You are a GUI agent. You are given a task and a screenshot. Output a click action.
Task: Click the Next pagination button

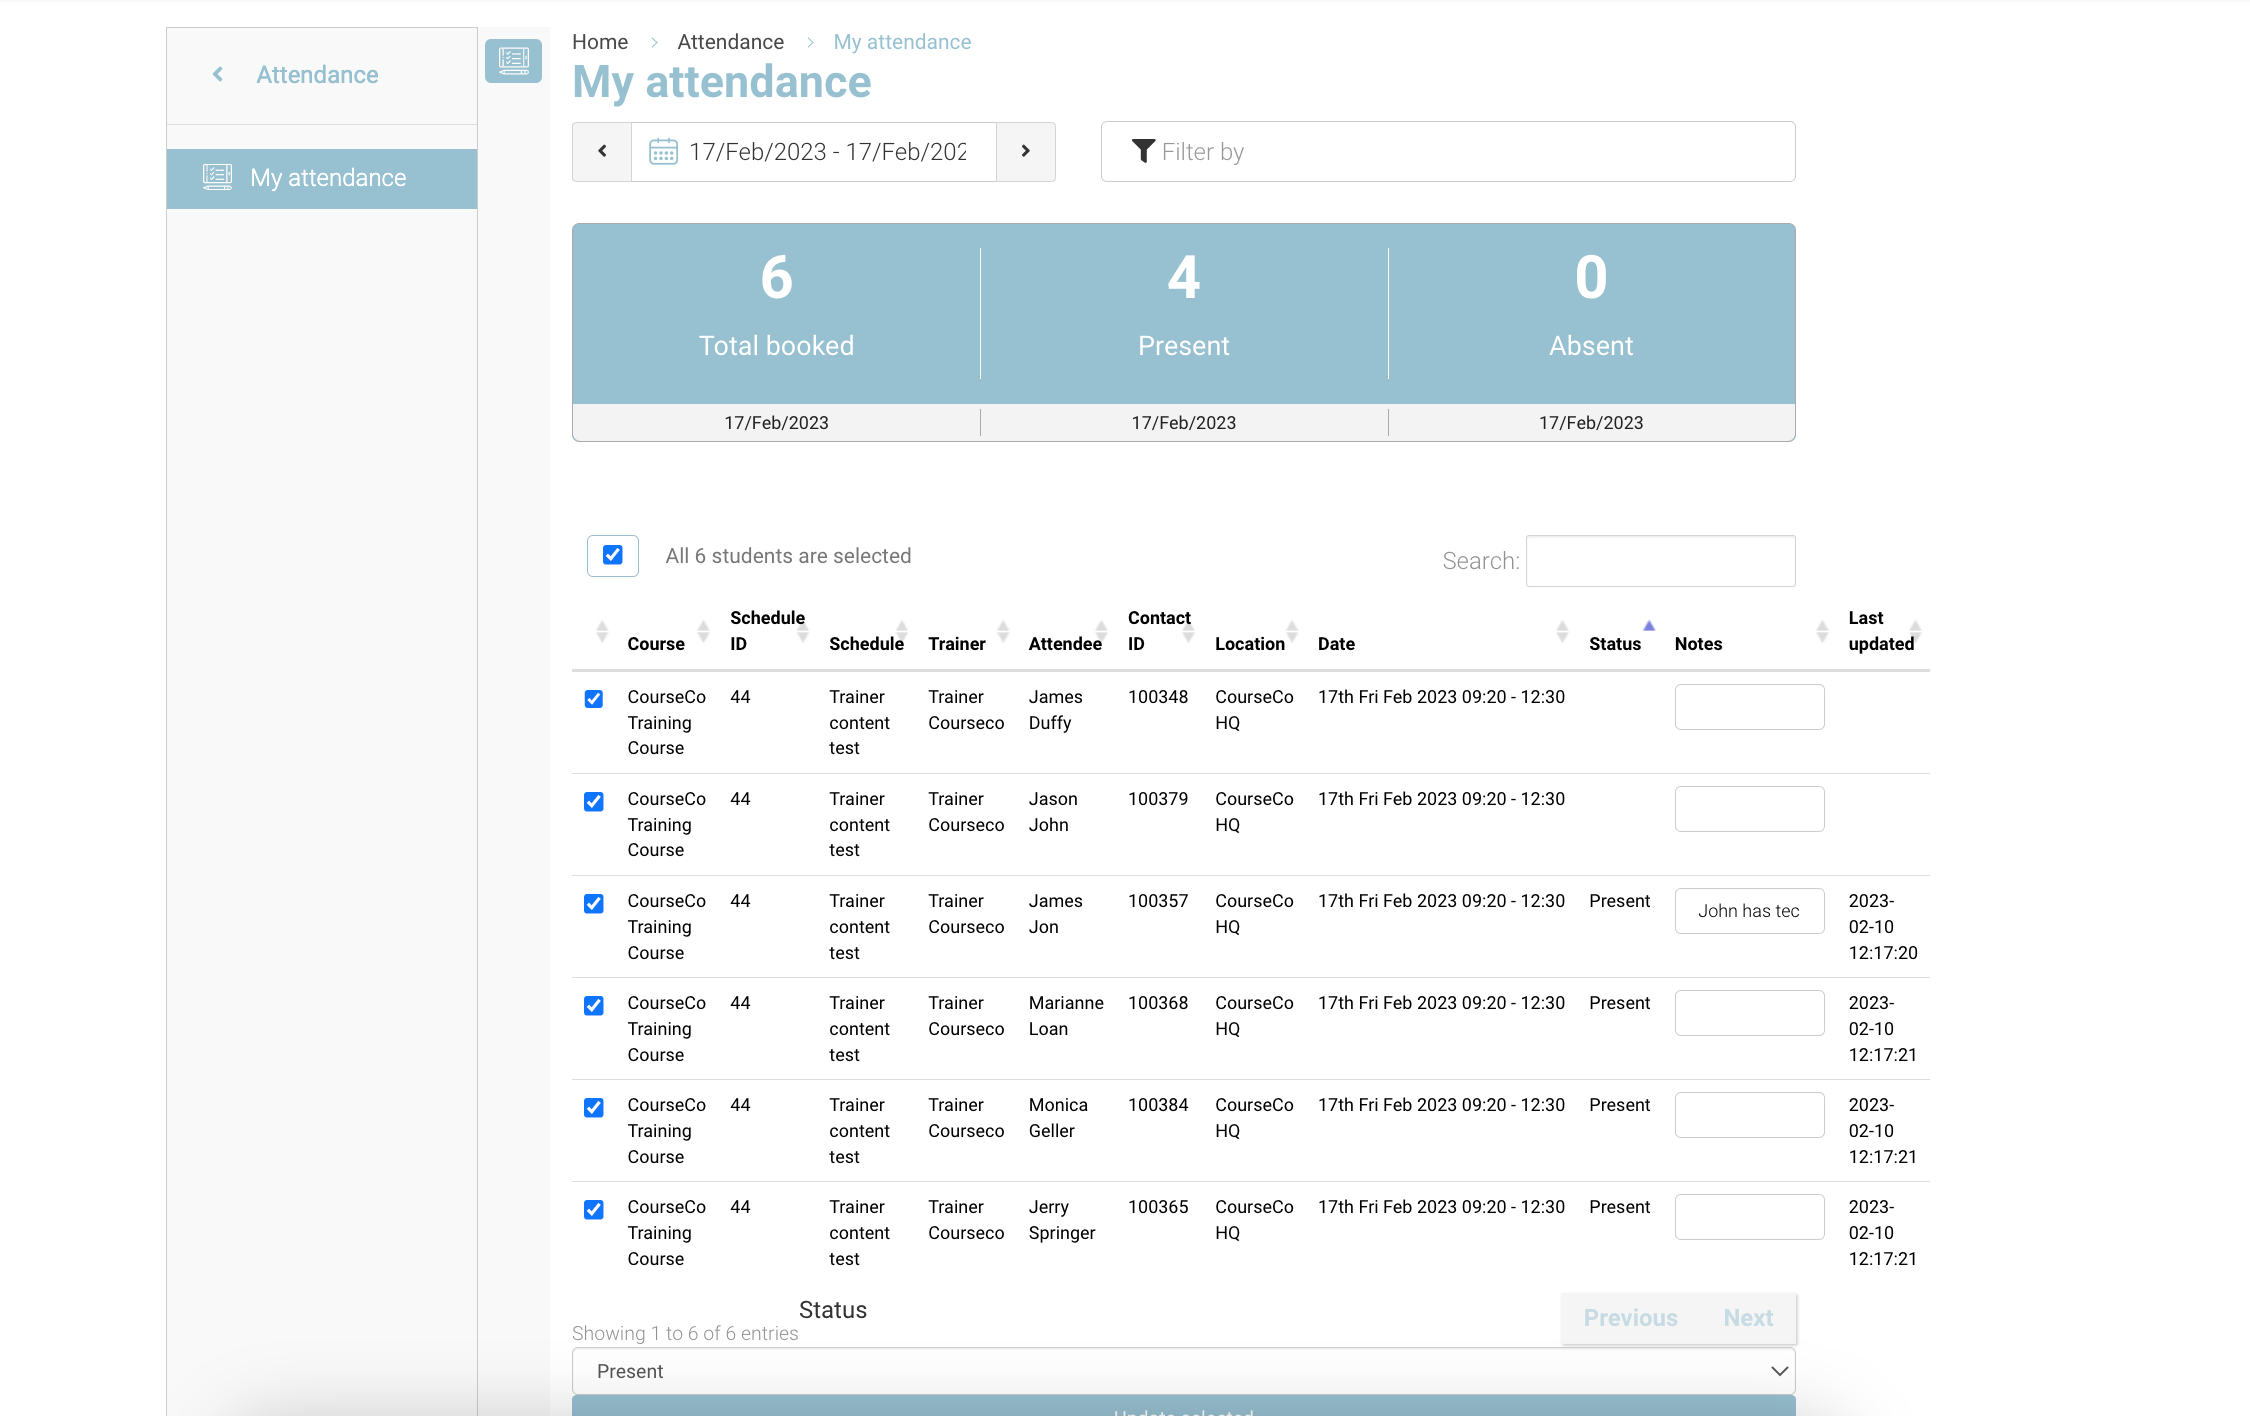coord(1747,1318)
